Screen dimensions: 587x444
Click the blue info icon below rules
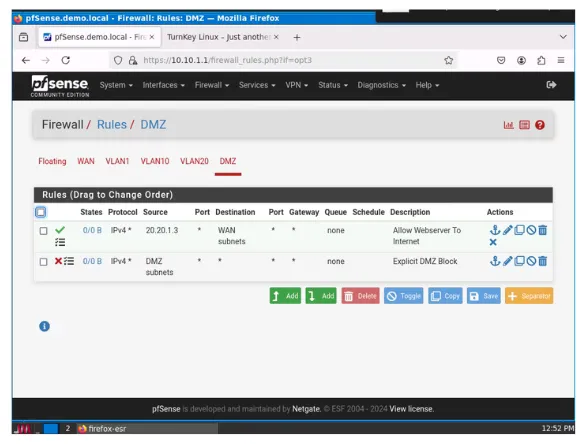[x=45, y=326]
